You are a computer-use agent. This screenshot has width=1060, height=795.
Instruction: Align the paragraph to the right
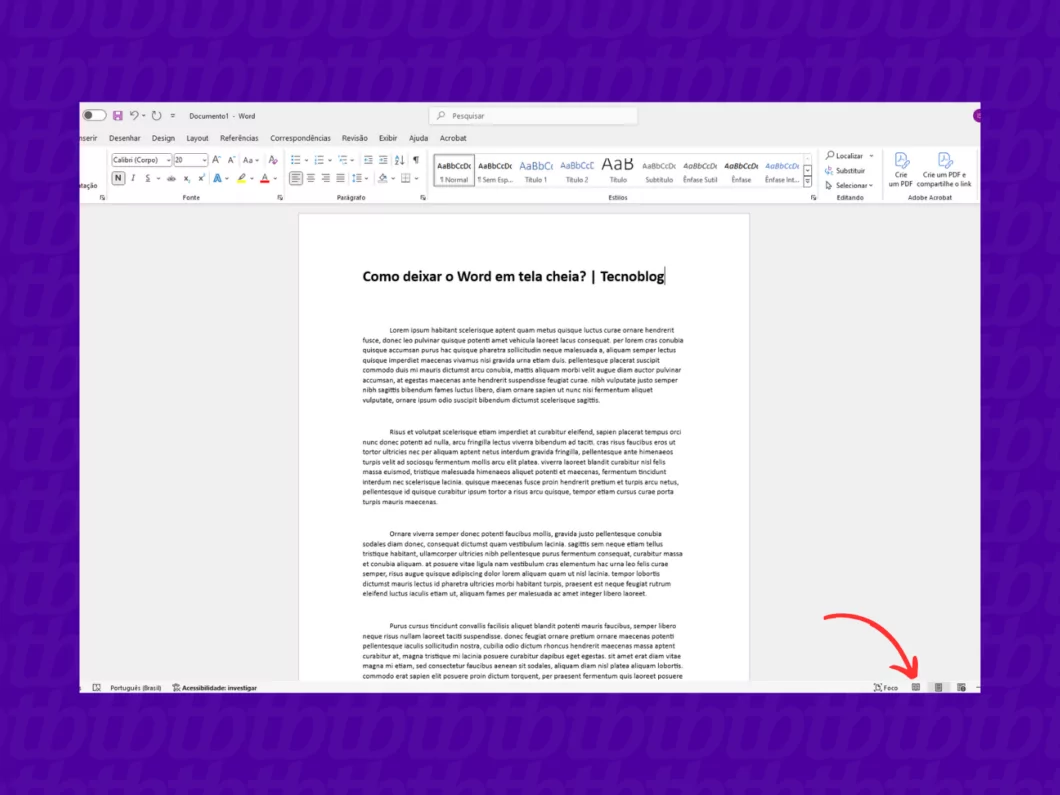click(326, 178)
